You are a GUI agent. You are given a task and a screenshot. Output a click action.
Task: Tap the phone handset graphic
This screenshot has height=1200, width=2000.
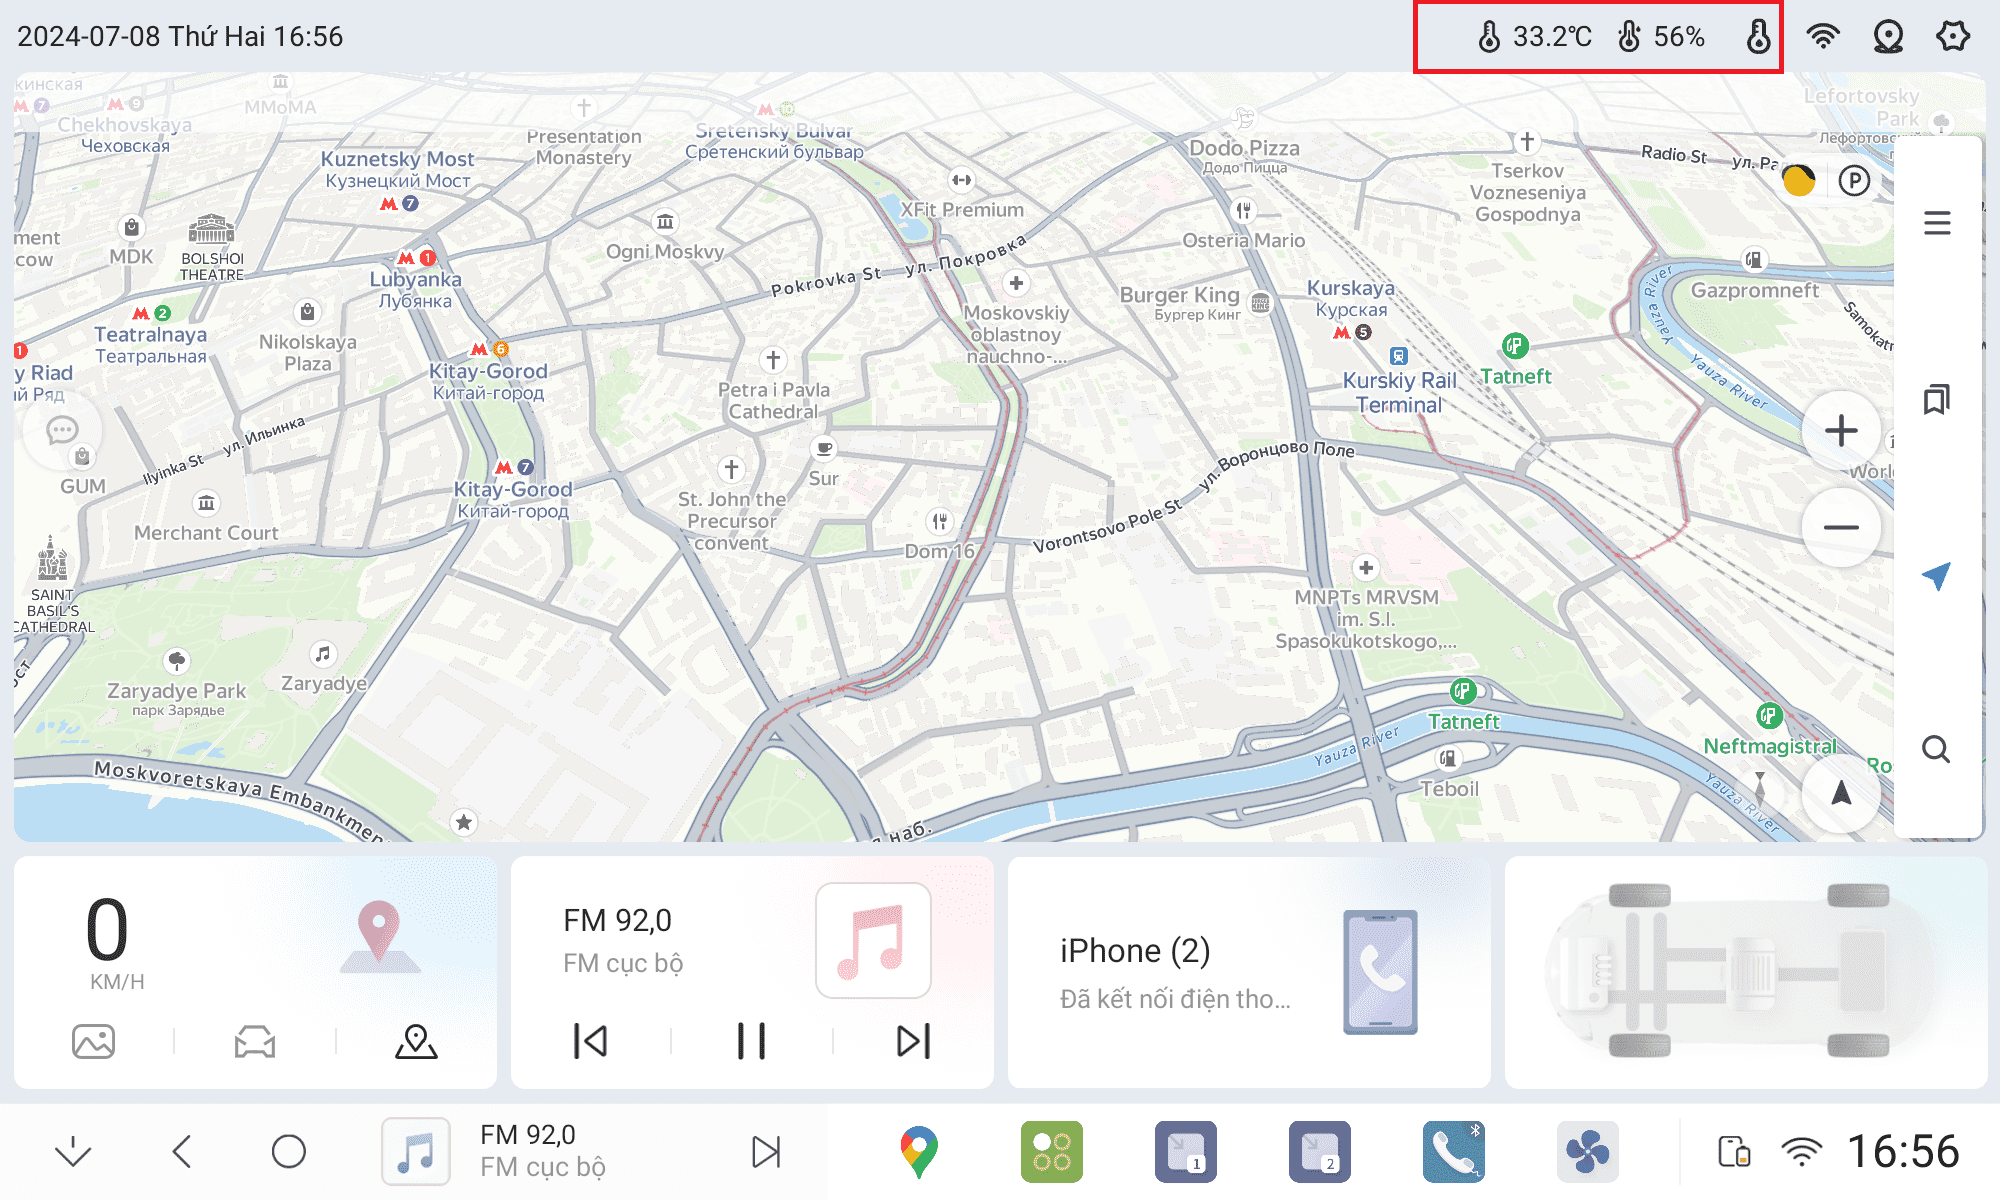[x=1380, y=972]
